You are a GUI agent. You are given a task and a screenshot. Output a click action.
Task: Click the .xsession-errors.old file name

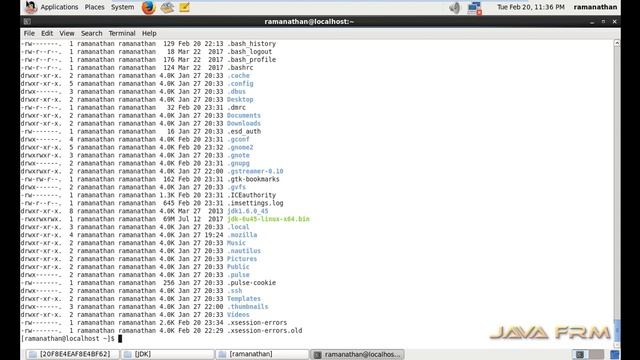[264, 331]
